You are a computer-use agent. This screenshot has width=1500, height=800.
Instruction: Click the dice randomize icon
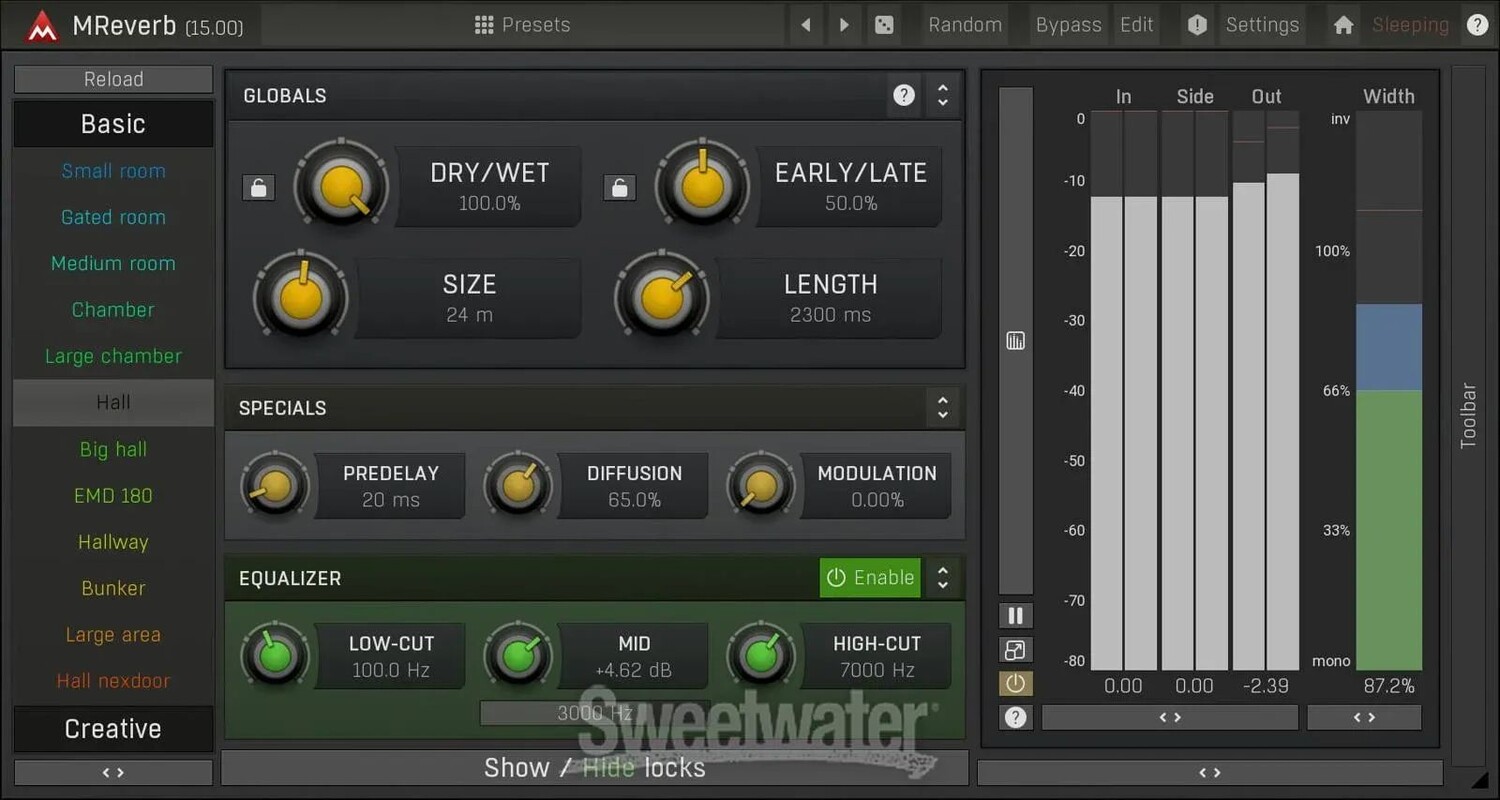884,25
